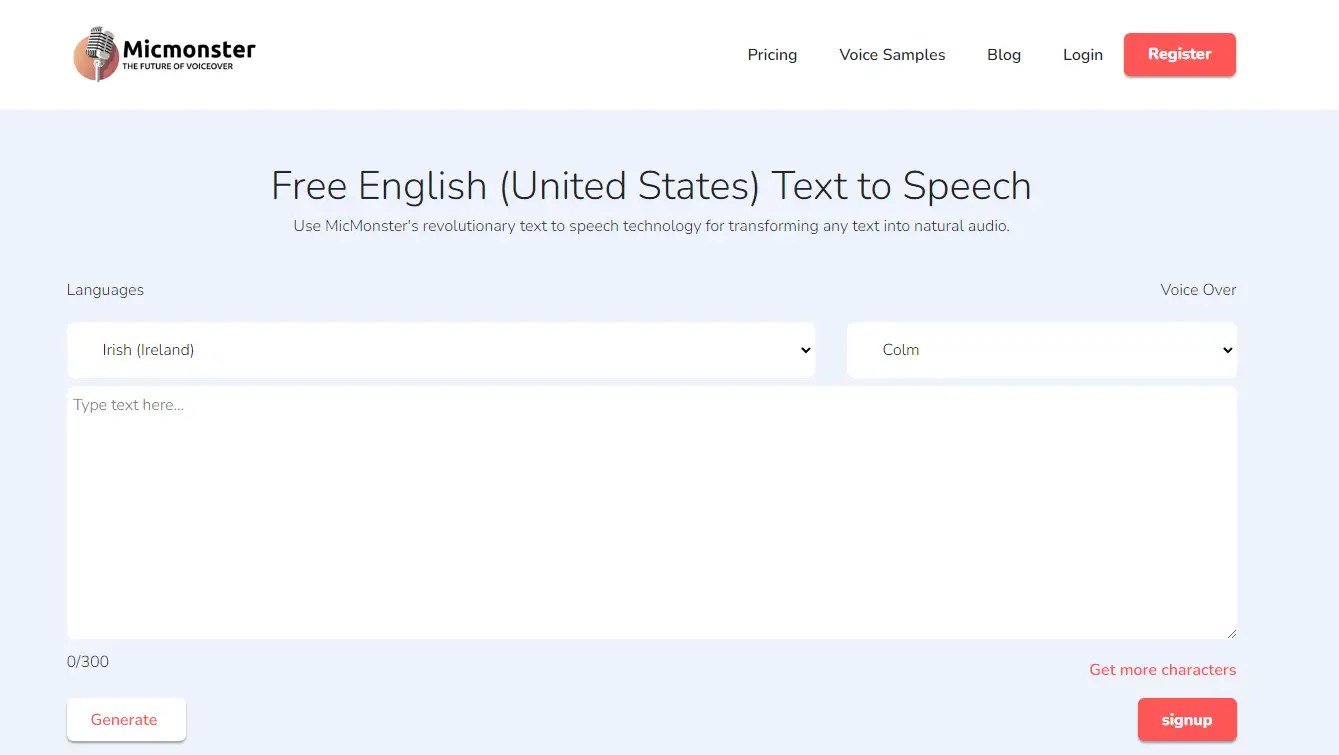Click the textarea resize handle at bottom-right corner
1339x755 pixels.
(x=1231, y=631)
